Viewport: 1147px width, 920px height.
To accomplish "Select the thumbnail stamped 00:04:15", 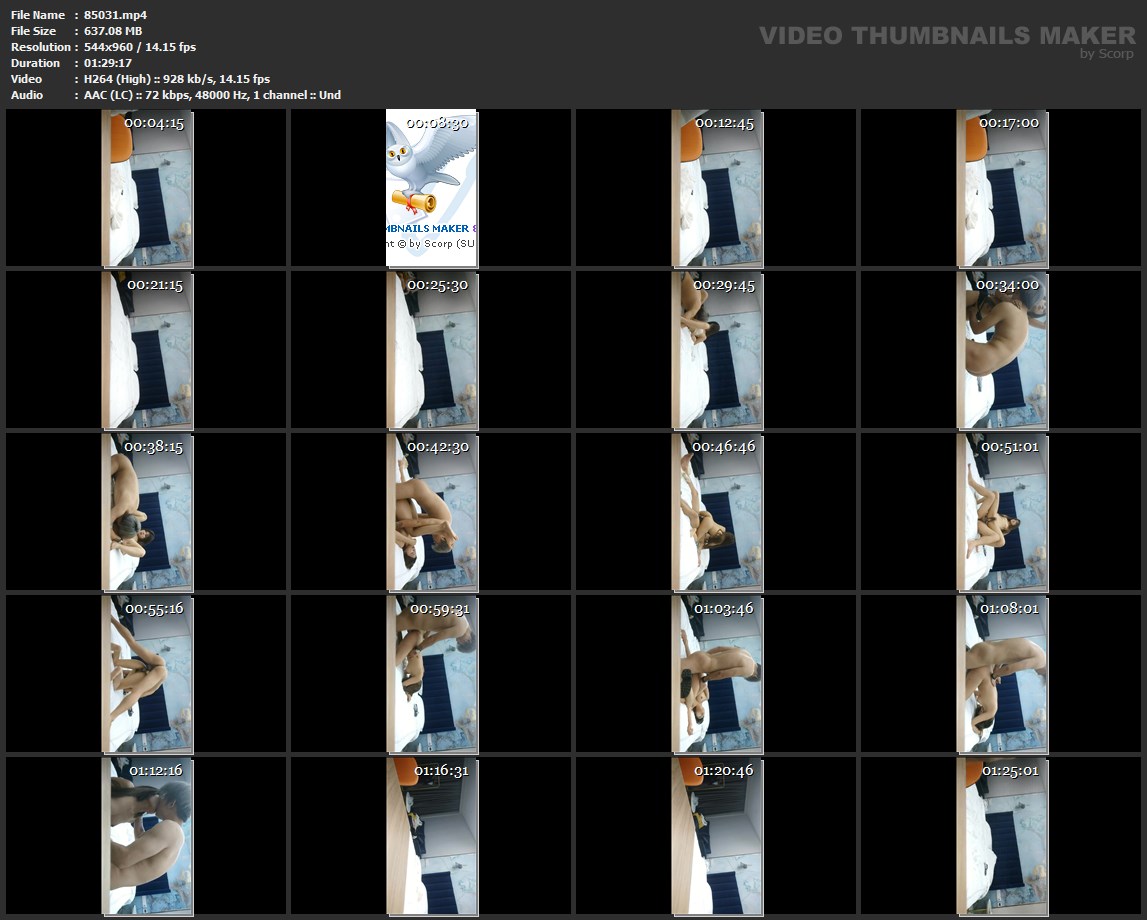I will click(147, 188).
